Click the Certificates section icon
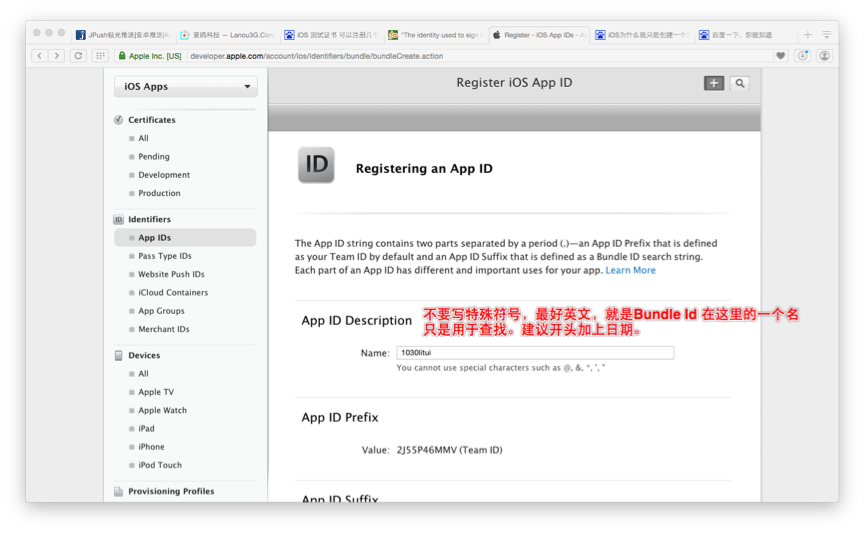The height and width of the screenshot is (533, 865). point(118,120)
